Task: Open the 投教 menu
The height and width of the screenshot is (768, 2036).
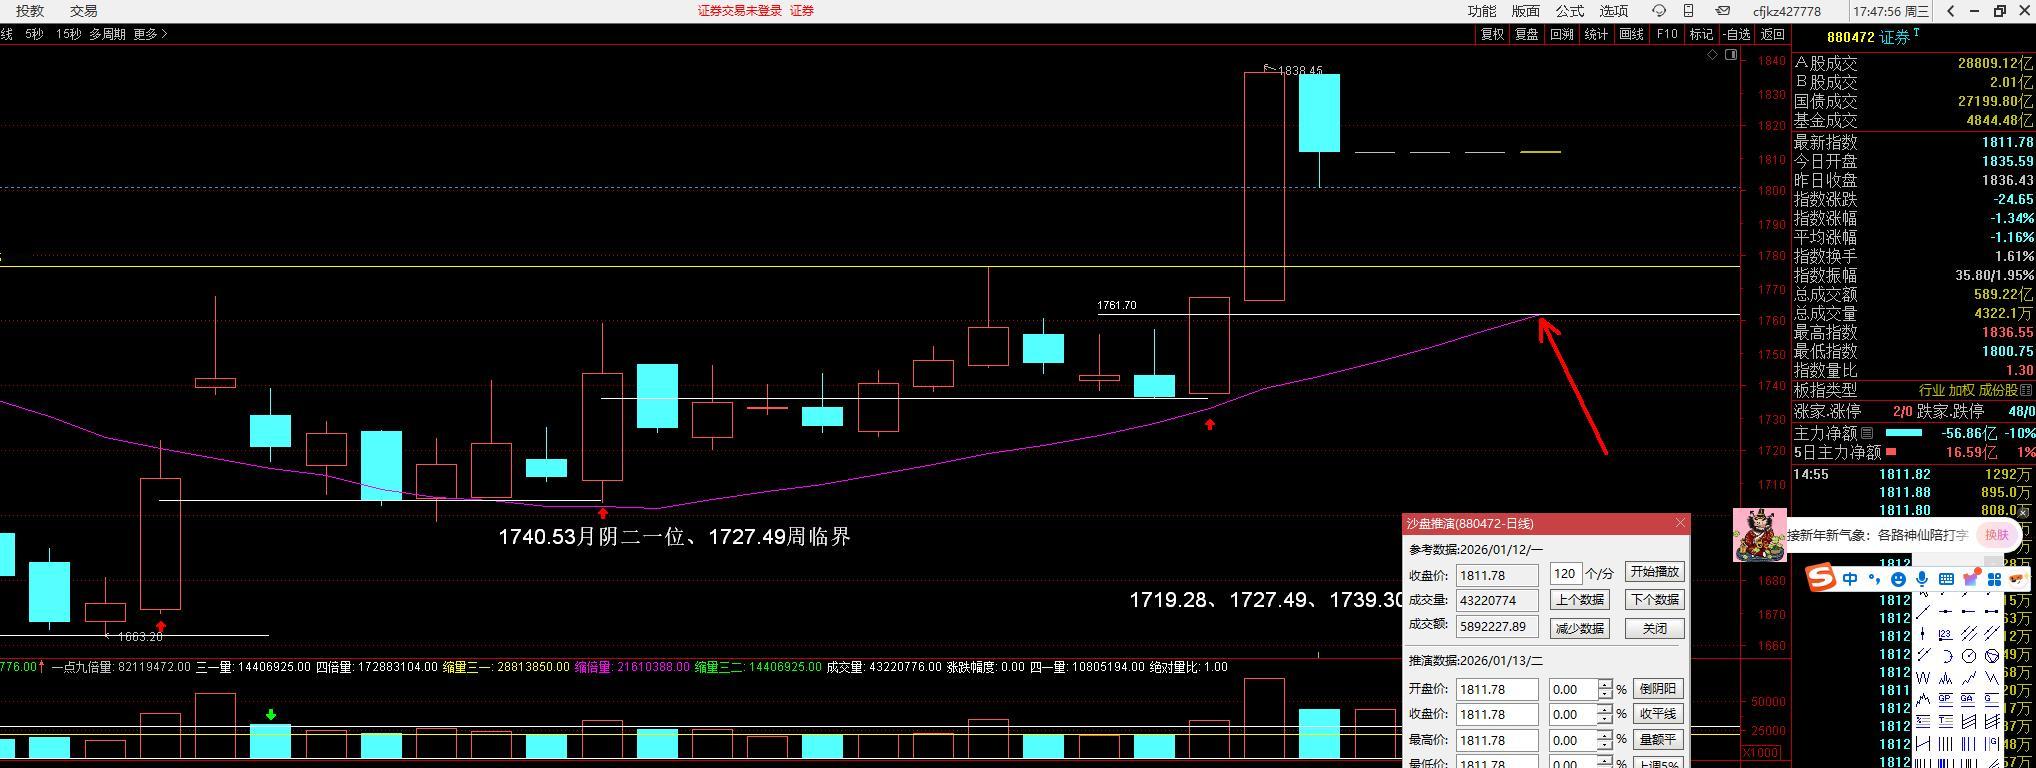Action: coord(30,11)
